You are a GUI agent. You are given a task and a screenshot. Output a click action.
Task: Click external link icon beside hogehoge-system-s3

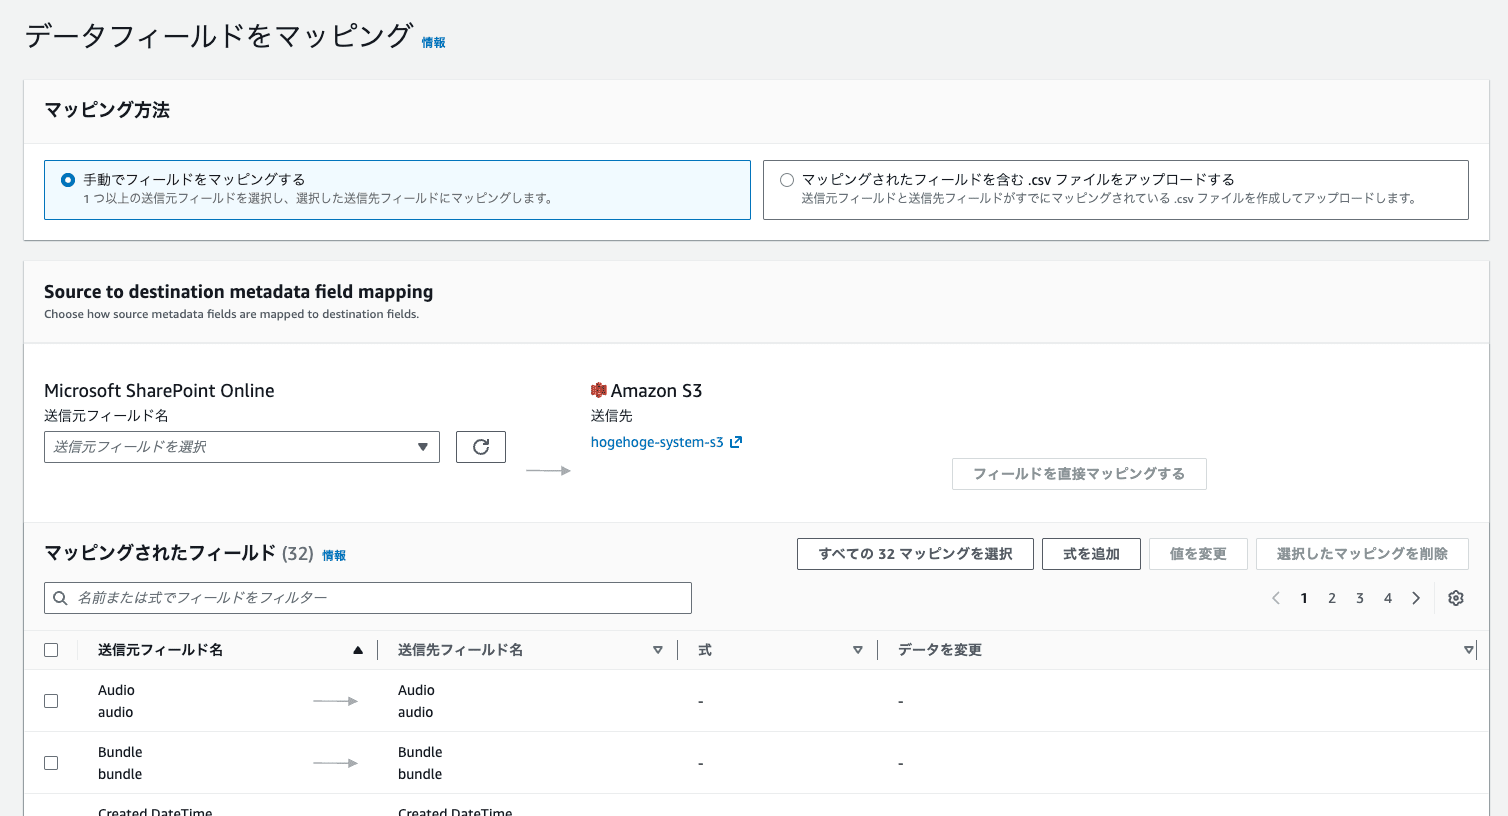pyautogui.click(x=736, y=442)
